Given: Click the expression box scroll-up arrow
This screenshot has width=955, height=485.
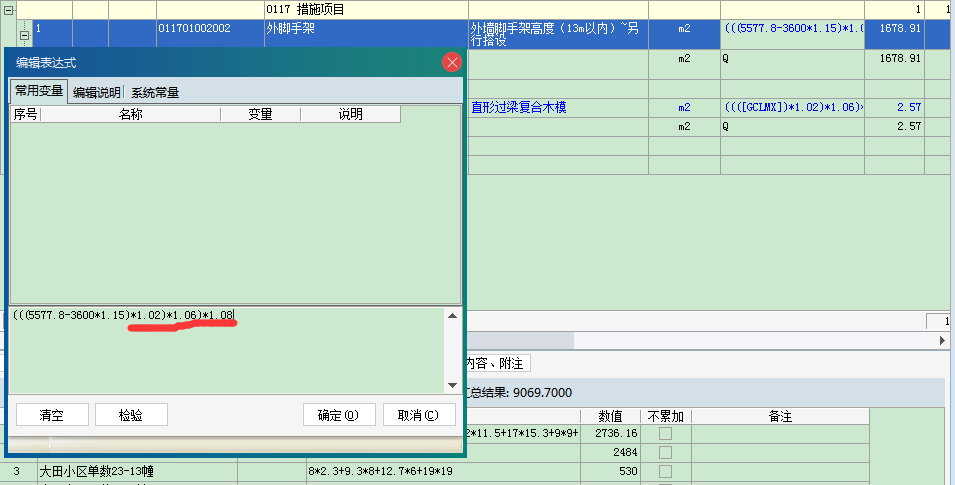Looking at the screenshot, I should pyautogui.click(x=453, y=316).
